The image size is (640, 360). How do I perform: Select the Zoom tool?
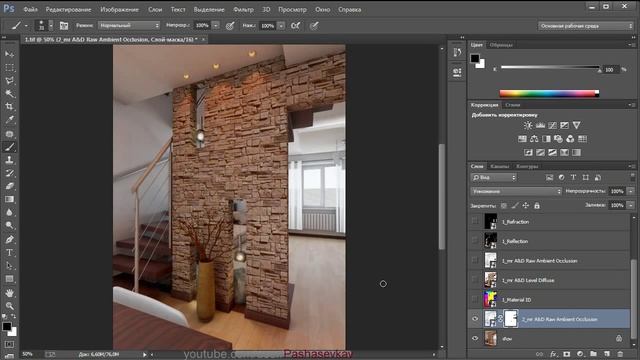point(9,306)
